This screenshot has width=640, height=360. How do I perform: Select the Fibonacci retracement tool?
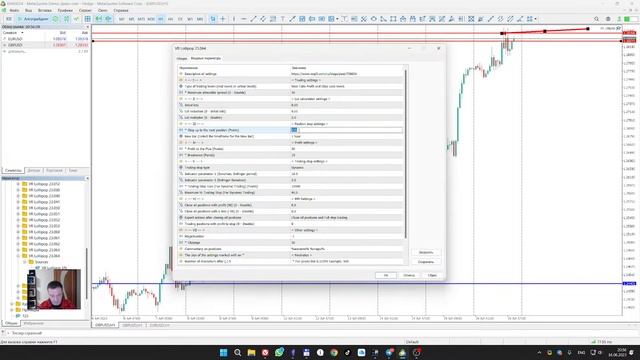(x=273, y=19)
